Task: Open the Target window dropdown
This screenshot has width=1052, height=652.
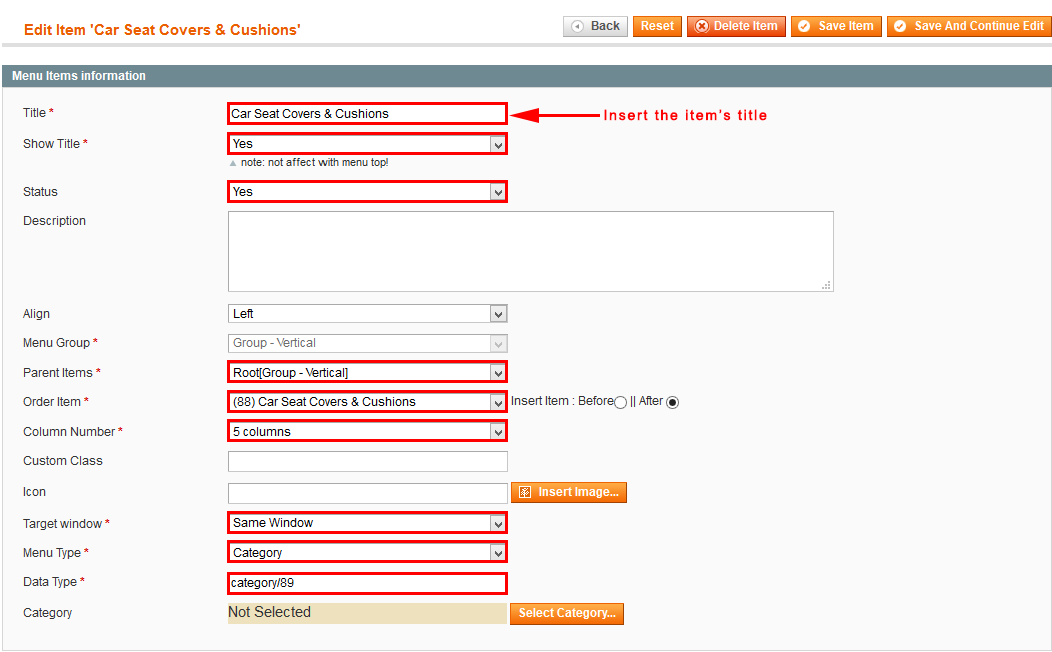Action: click(x=368, y=523)
